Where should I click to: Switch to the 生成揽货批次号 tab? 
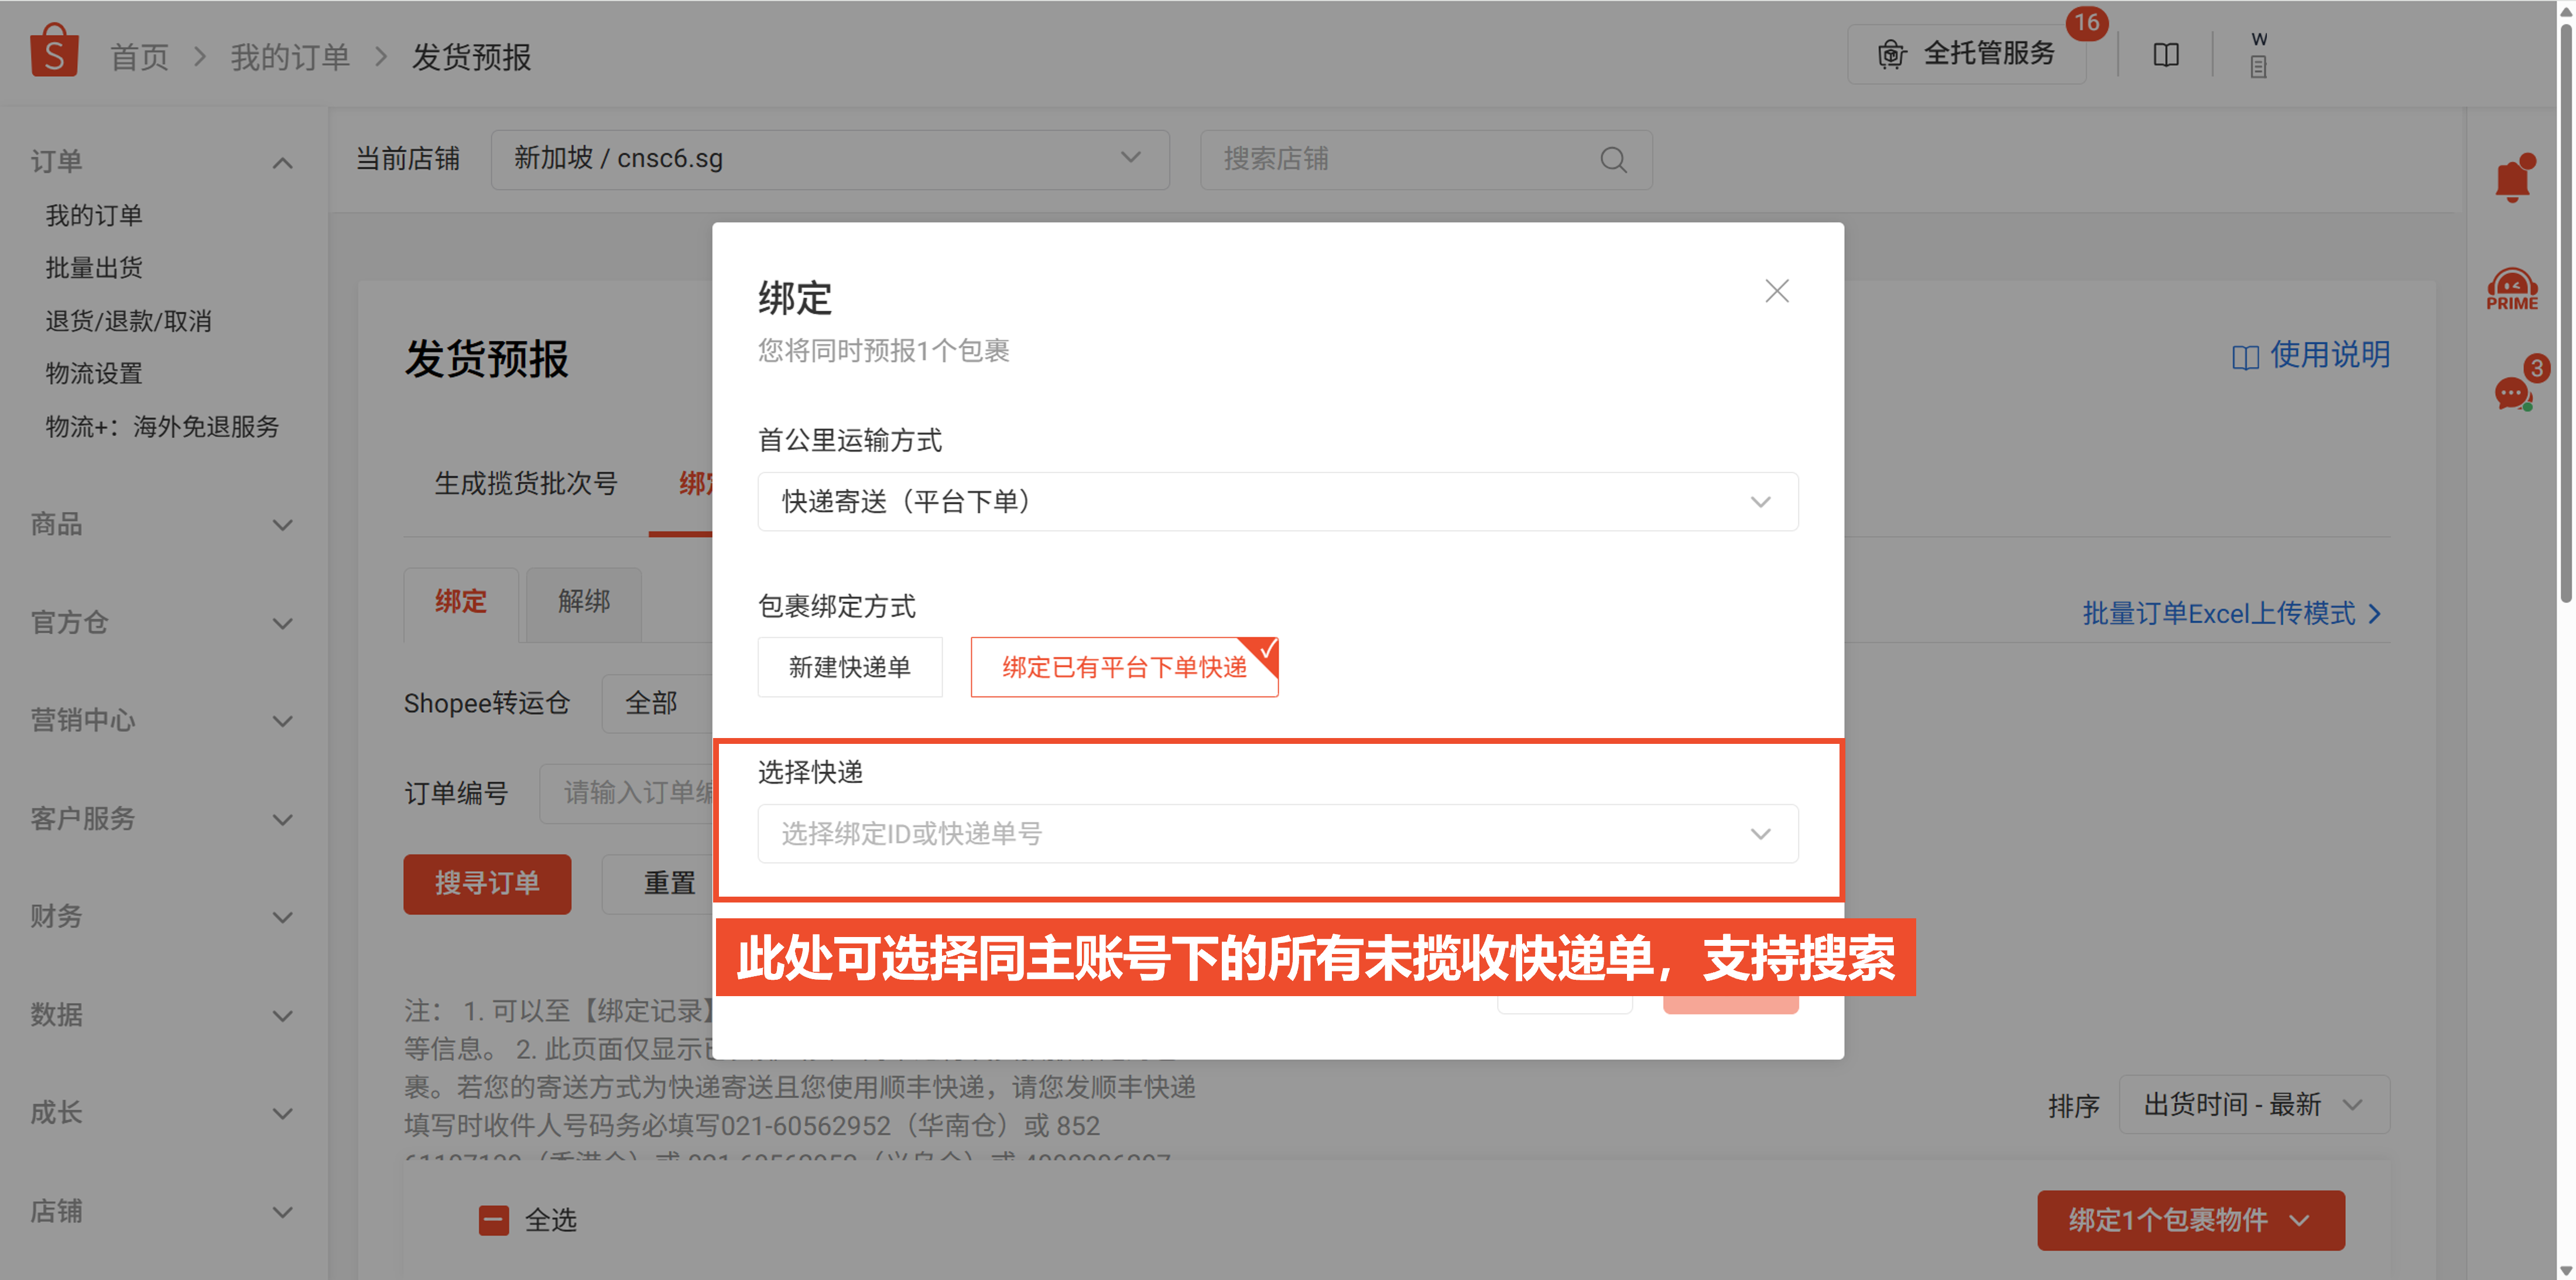point(526,484)
